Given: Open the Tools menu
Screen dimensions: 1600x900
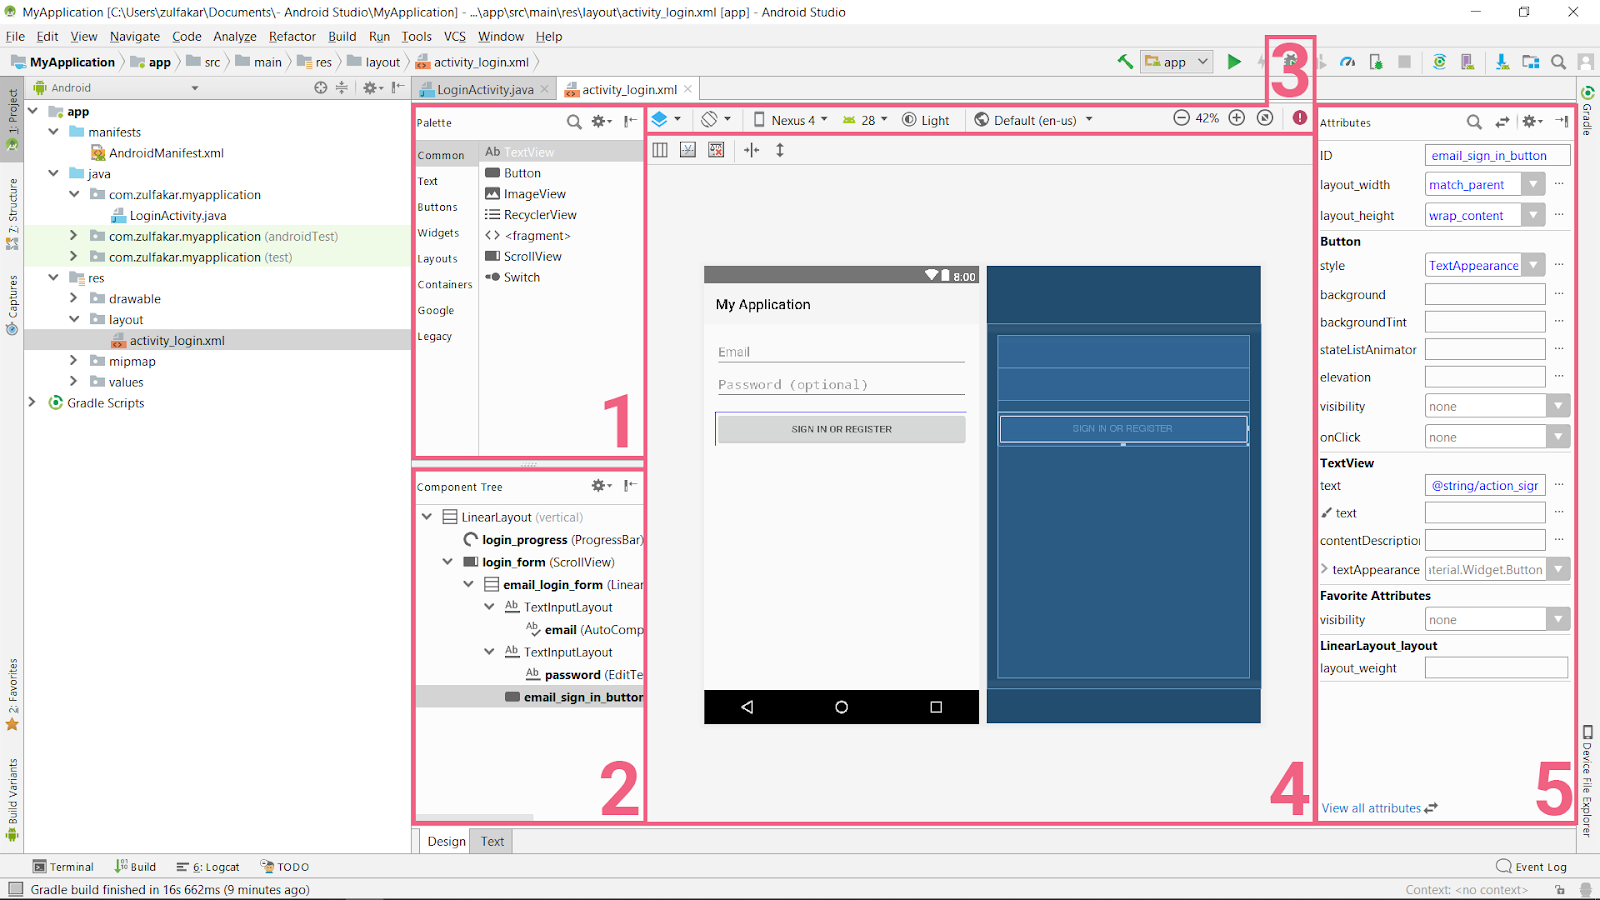Looking at the screenshot, I should pyautogui.click(x=416, y=36).
